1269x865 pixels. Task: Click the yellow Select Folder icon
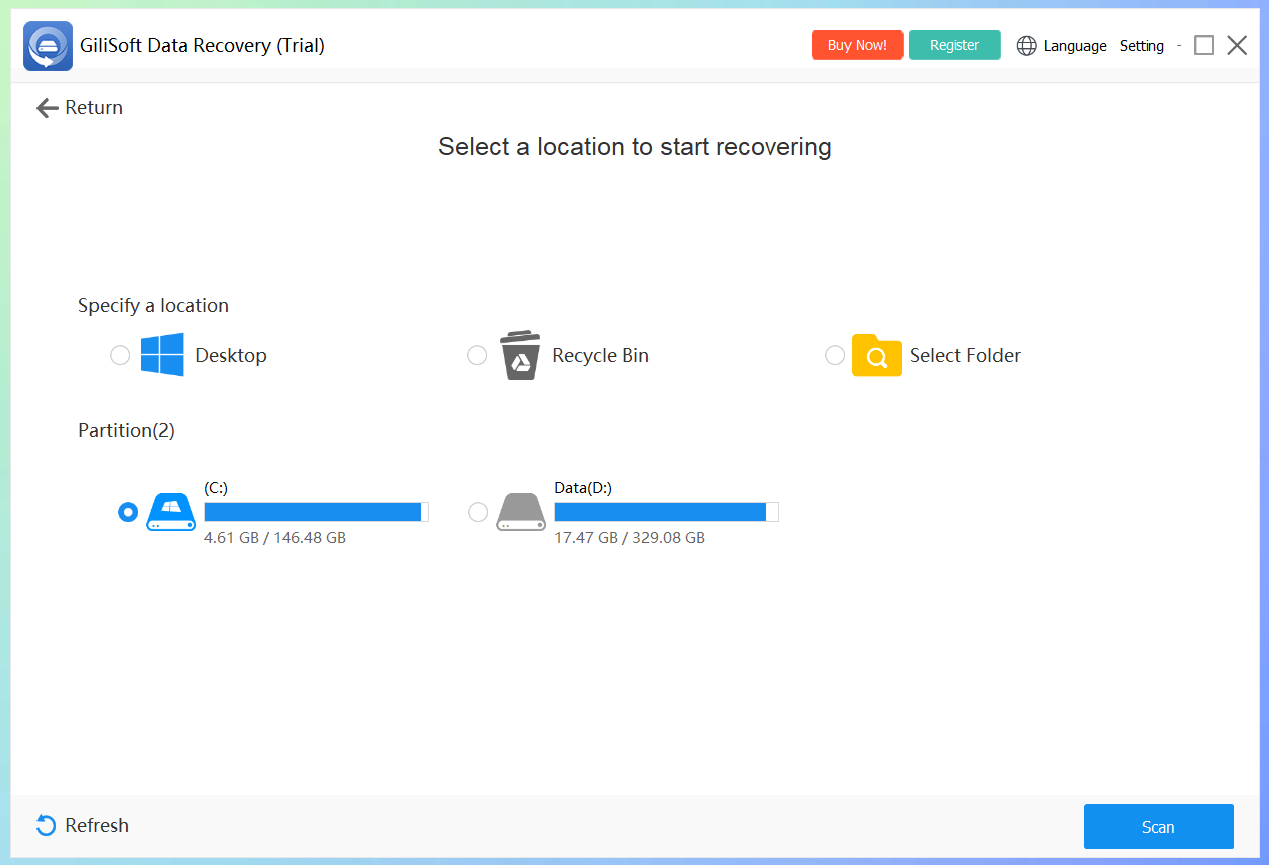click(x=877, y=355)
